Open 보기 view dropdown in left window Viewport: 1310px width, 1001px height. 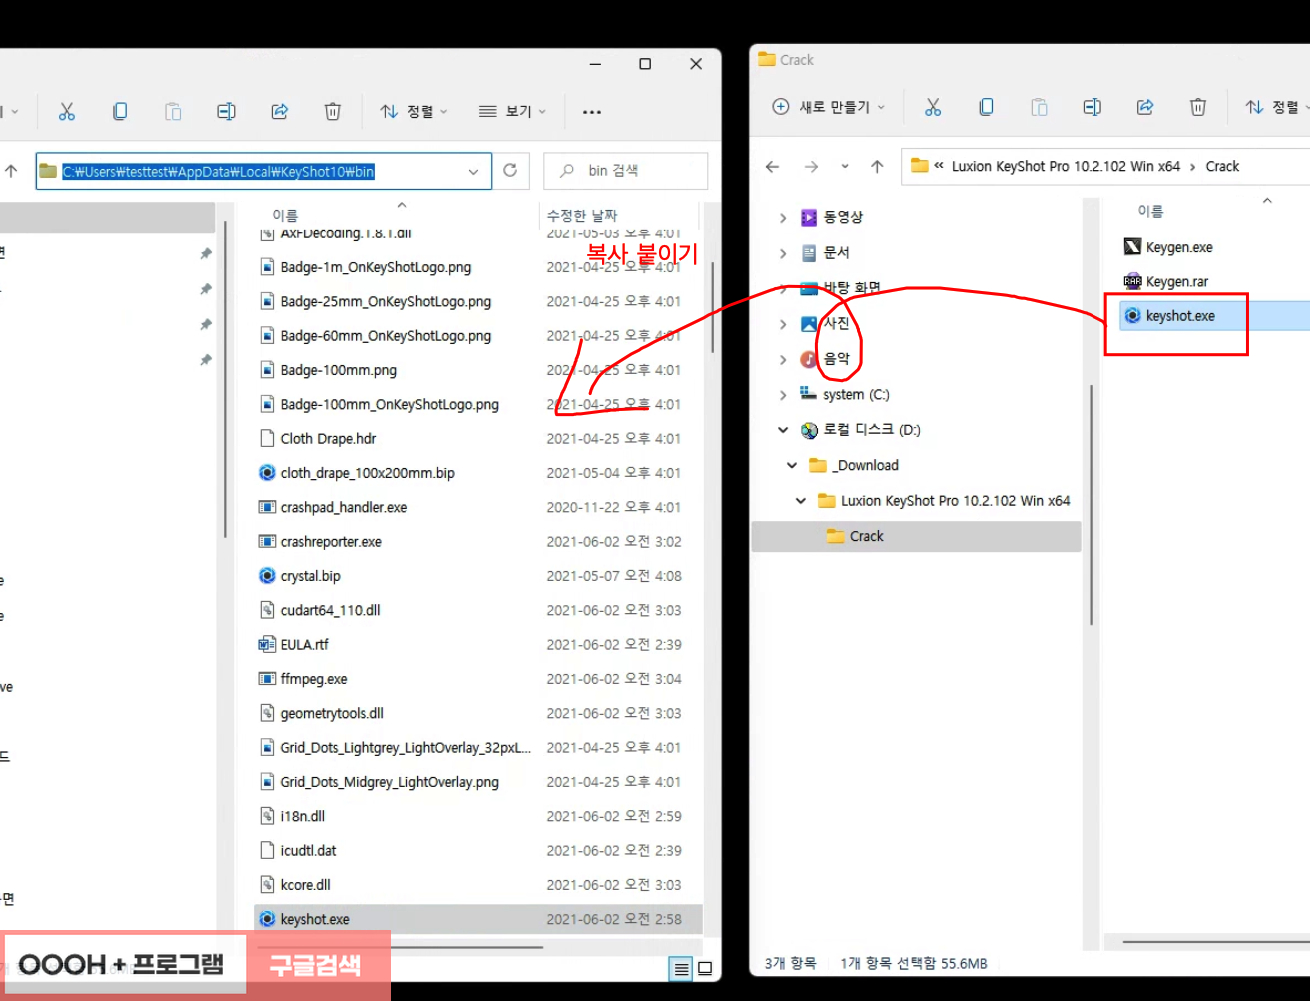512,112
